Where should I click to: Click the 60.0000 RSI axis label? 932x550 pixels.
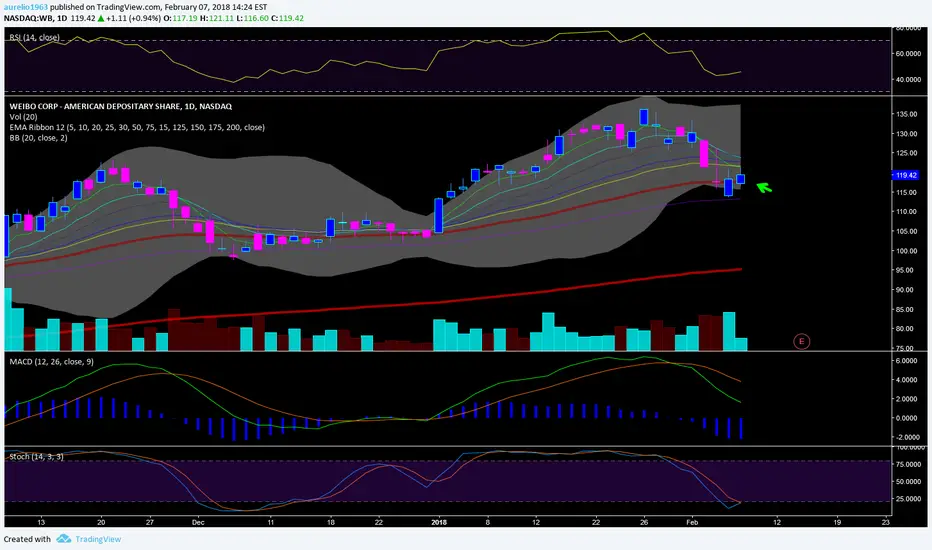coord(908,54)
